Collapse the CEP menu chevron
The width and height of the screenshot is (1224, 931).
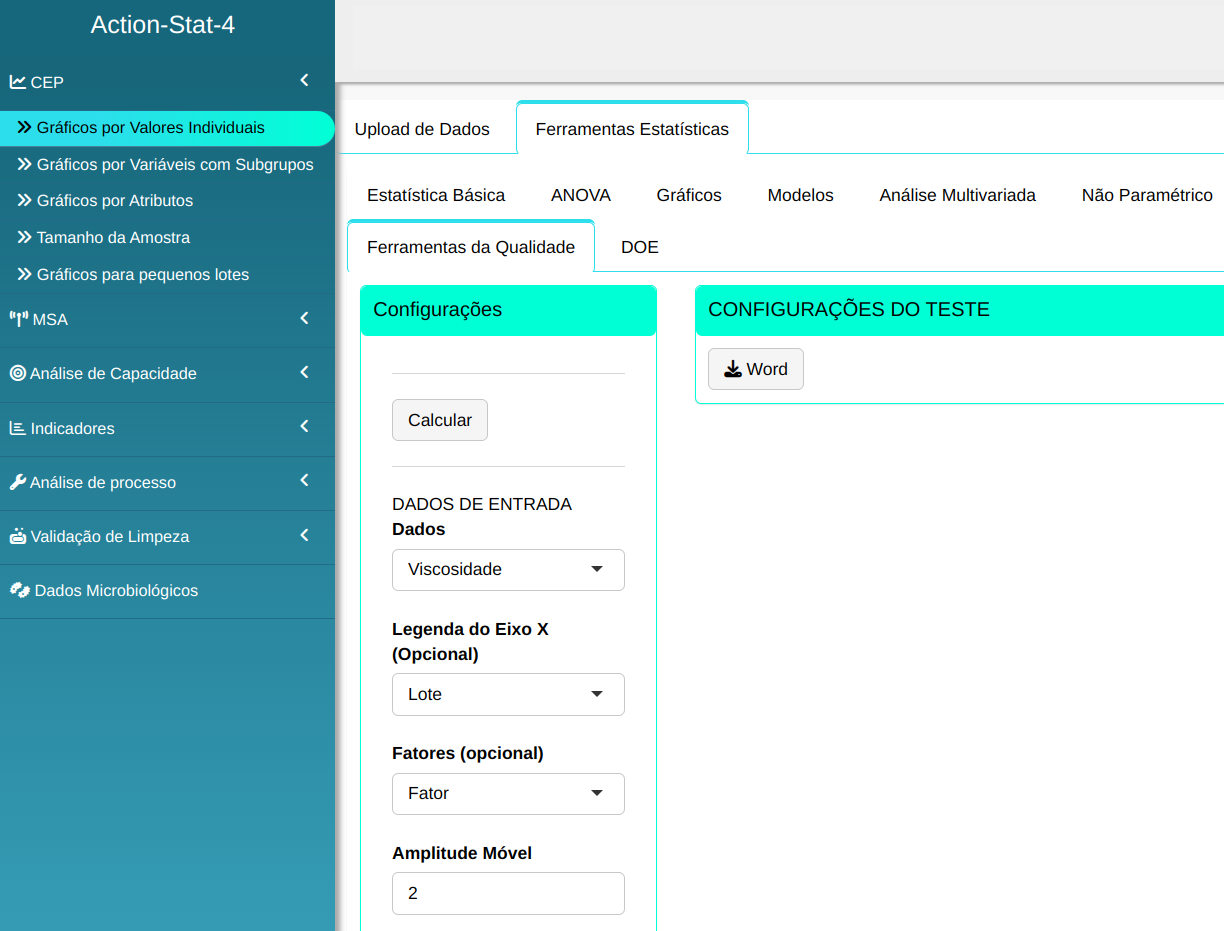(x=305, y=80)
